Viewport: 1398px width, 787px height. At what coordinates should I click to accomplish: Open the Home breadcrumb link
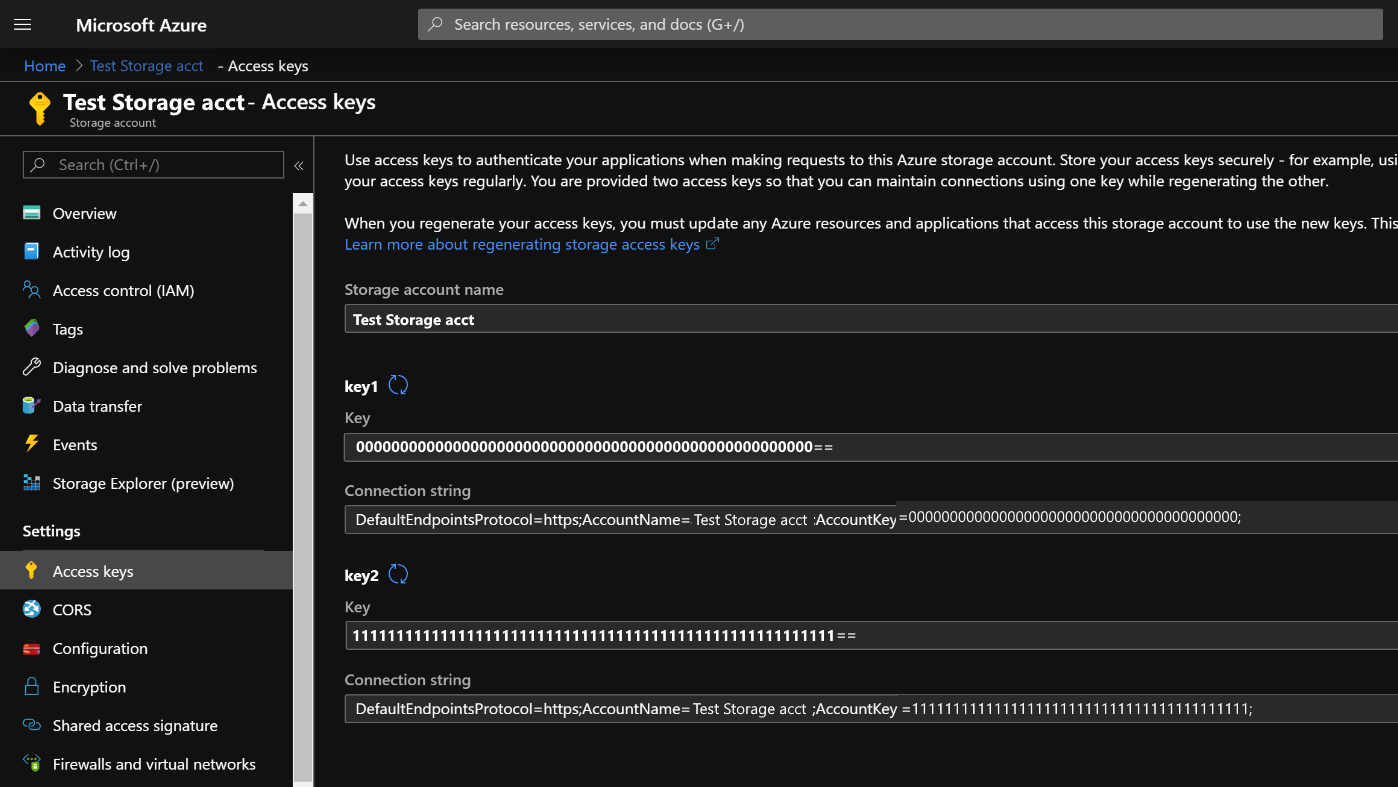pos(44,66)
